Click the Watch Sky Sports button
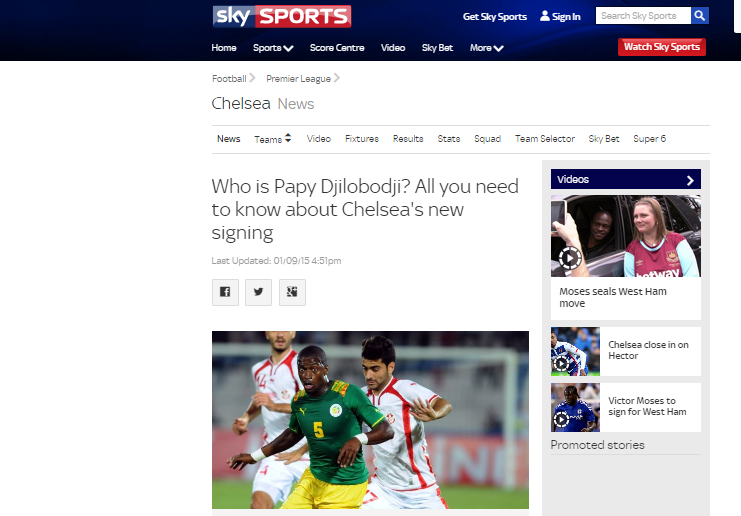 (x=662, y=47)
